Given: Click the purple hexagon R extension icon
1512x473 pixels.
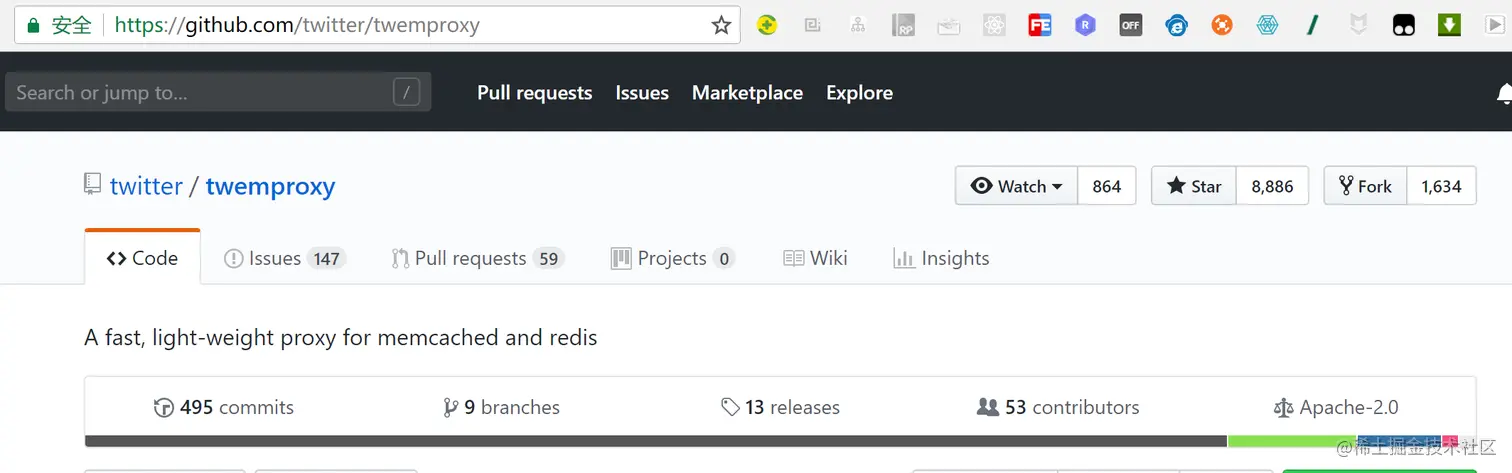Looking at the screenshot, I should pos(1085,25).
